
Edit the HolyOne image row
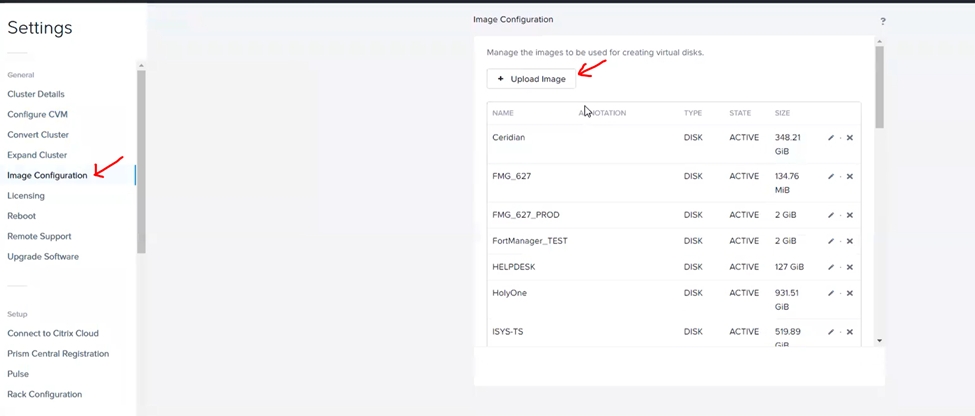pos(831,294)
